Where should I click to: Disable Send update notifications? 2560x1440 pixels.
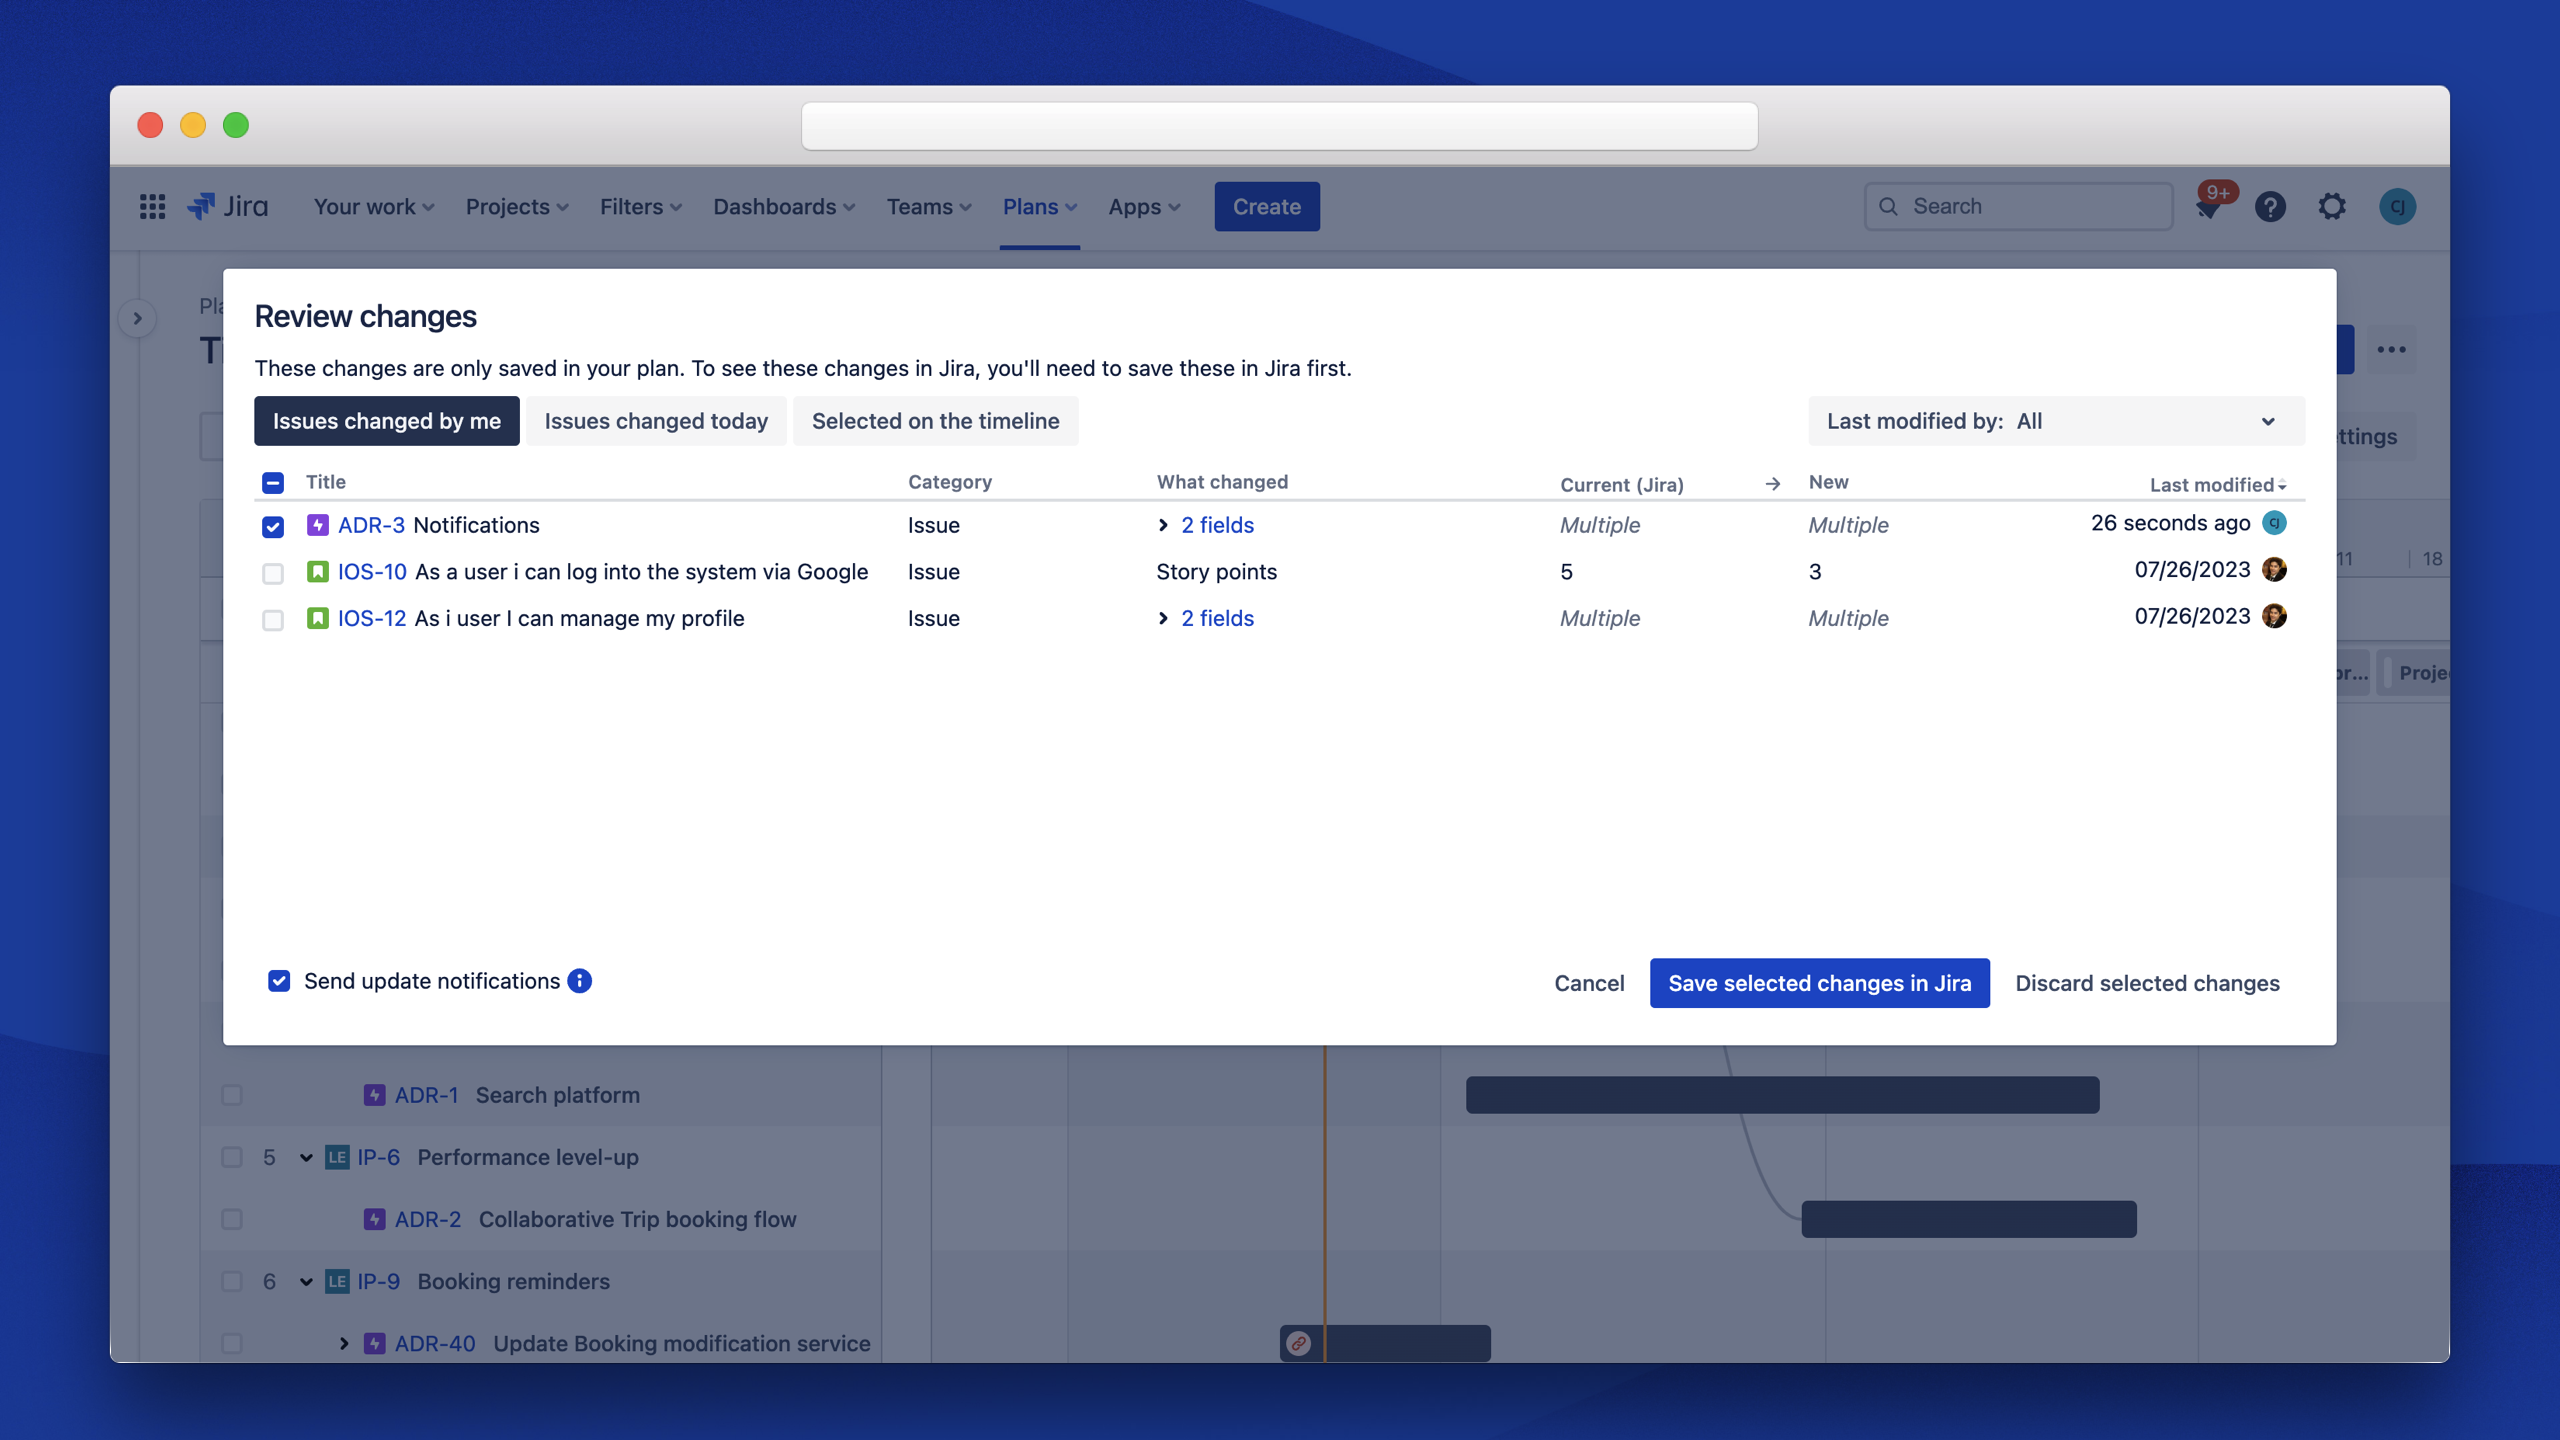click(x=277, y=981)
